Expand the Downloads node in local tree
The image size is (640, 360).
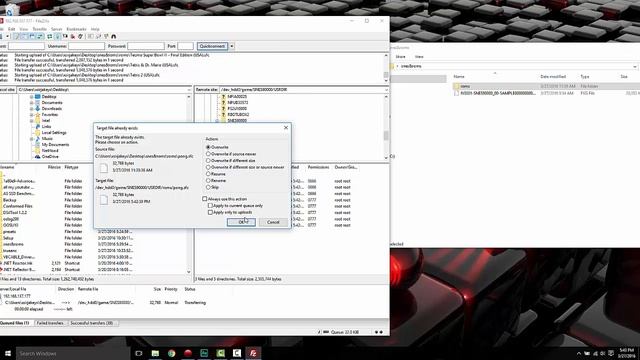pyautogui.click(x=31, y=109)
